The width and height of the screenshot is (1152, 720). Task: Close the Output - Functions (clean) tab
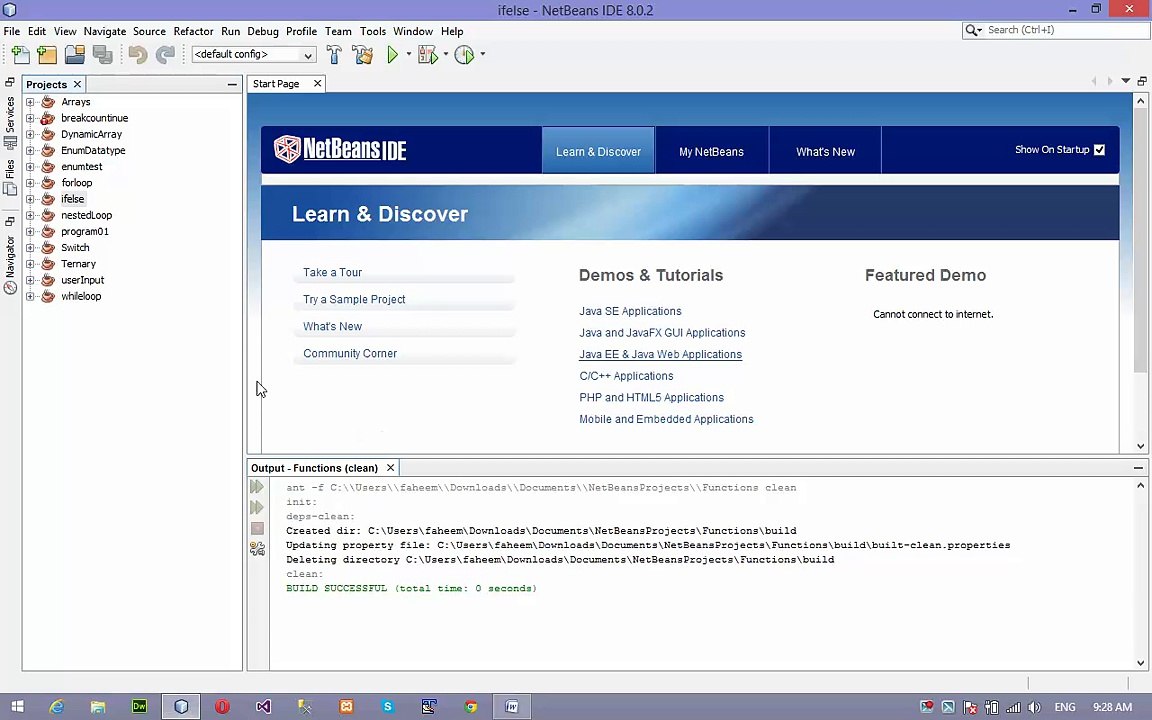(x=391, y=468)
